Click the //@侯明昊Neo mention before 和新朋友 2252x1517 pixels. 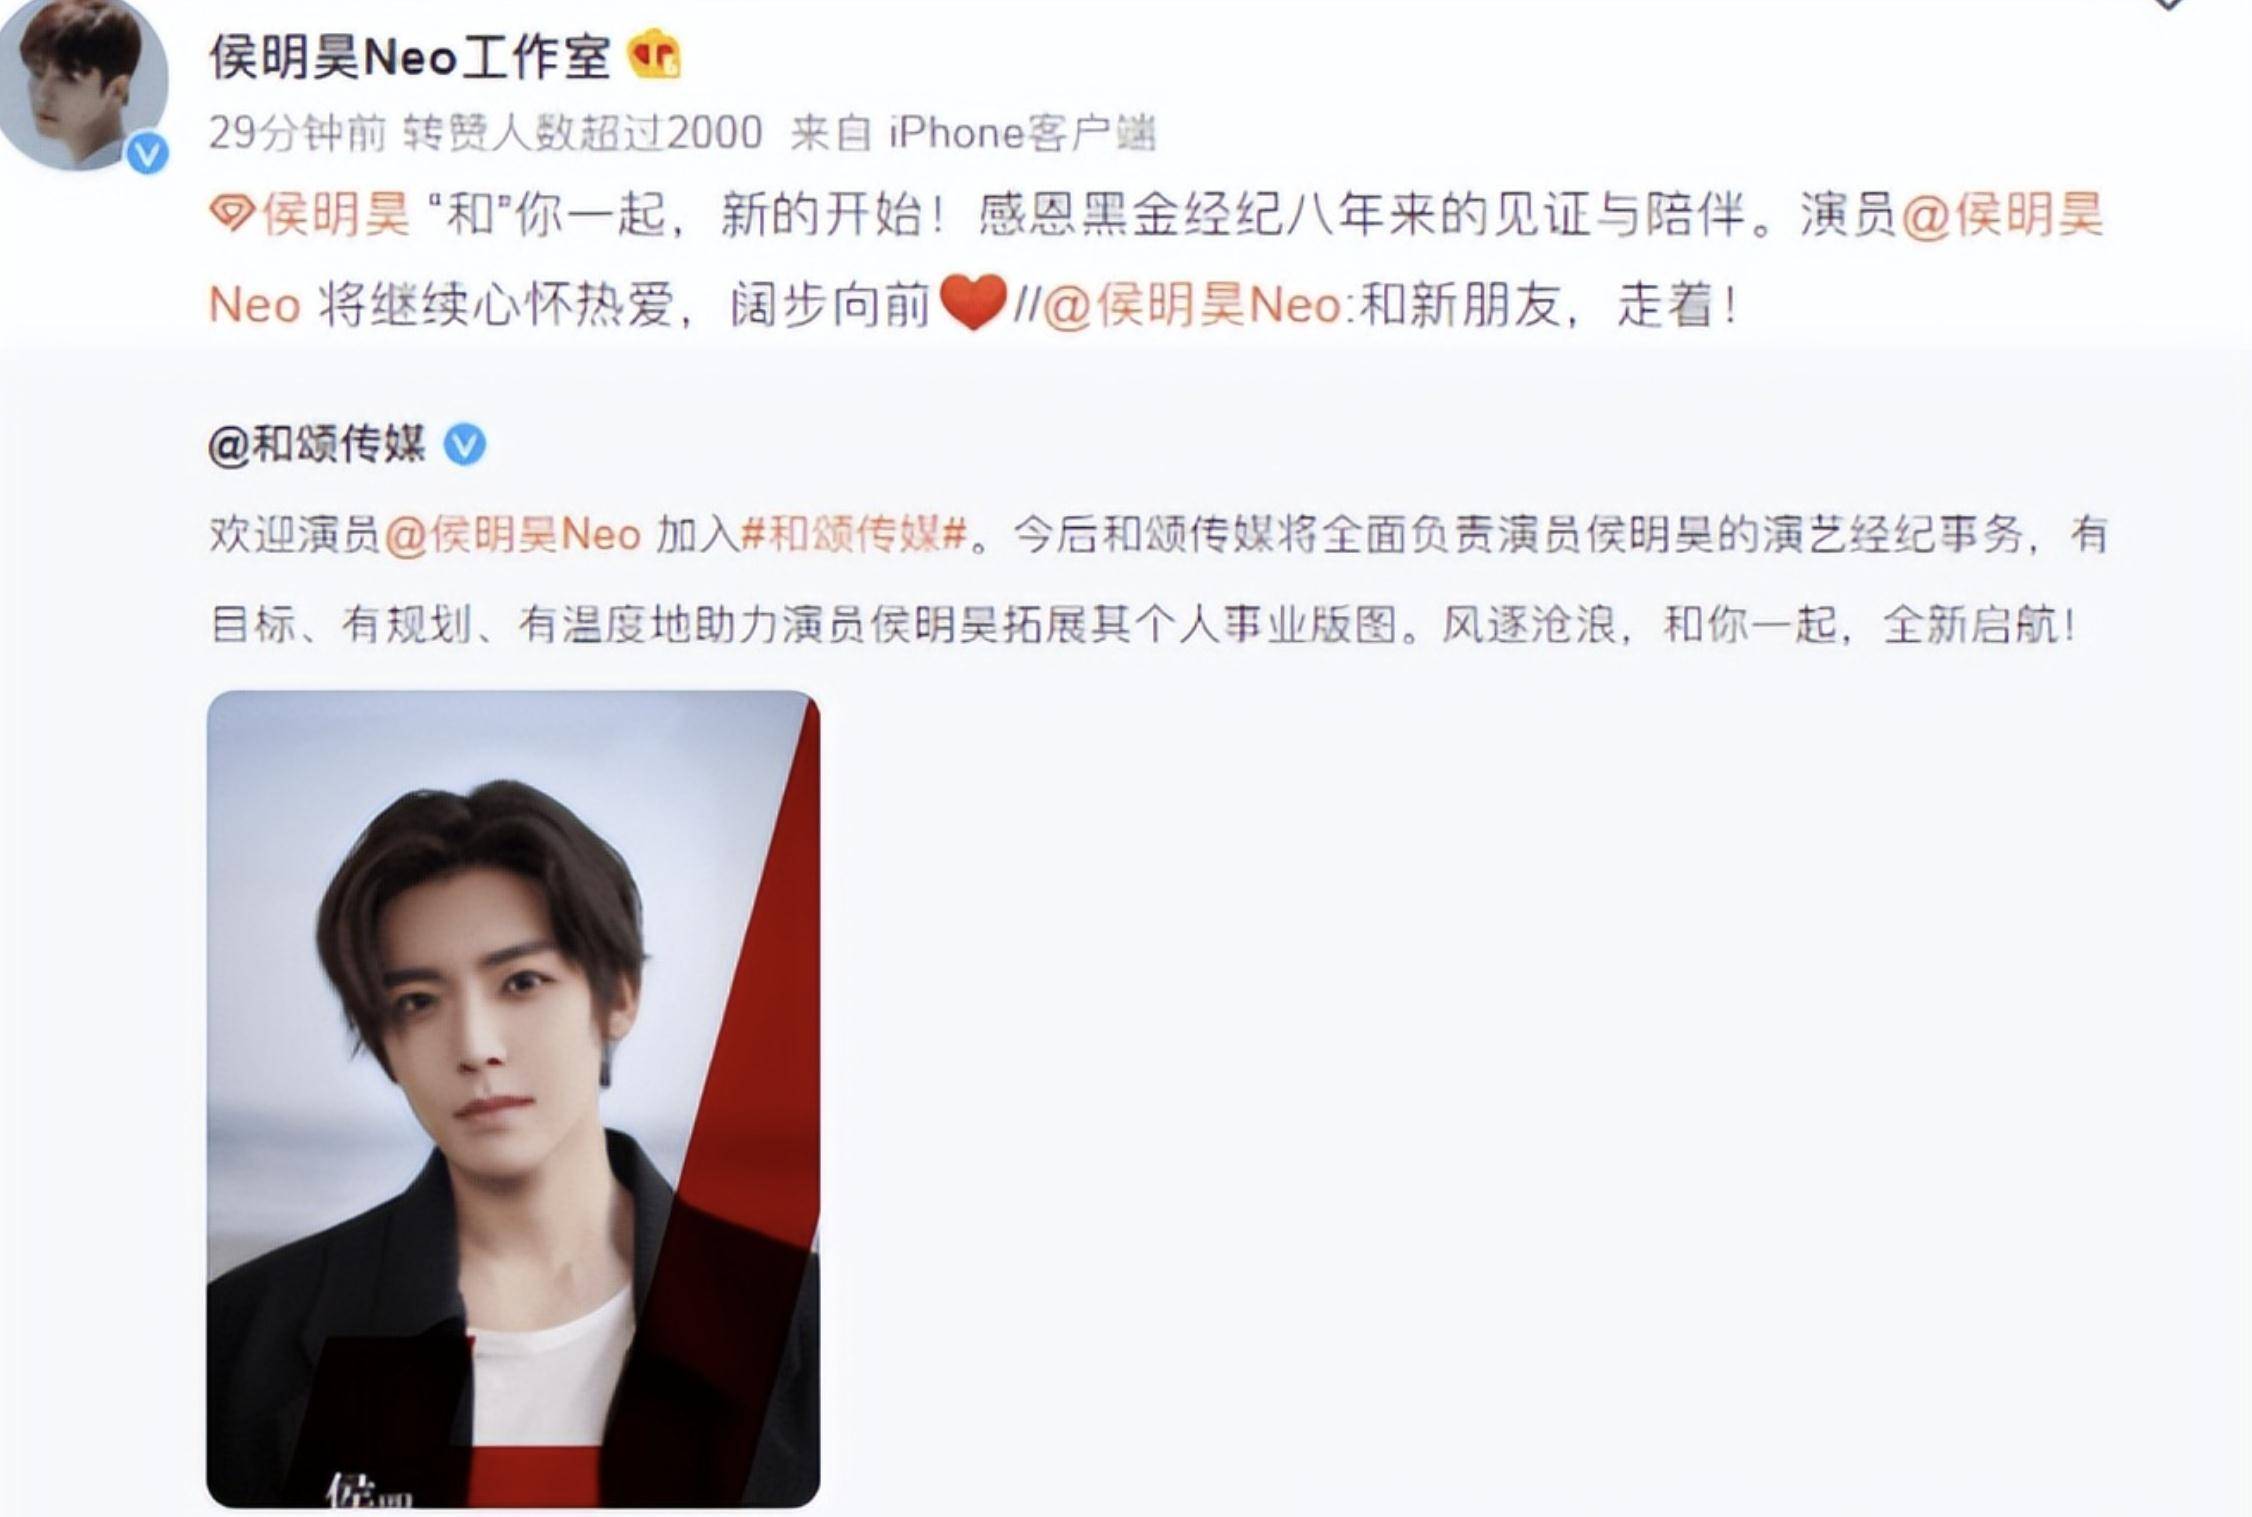click(x=1192, y=304)
